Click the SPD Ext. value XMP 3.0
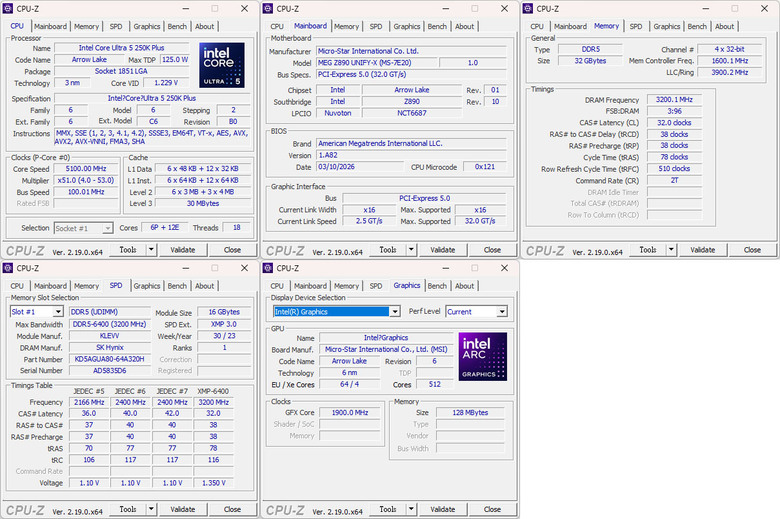This screenshot has width=780, height=519. coord(224,324)
